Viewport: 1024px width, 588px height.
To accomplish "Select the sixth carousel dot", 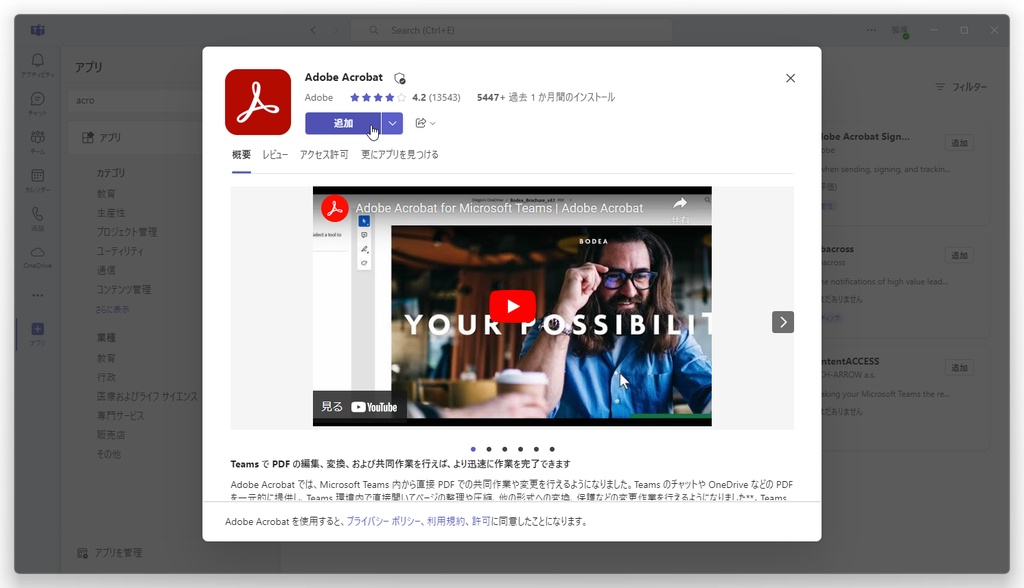I will point(552,449).
